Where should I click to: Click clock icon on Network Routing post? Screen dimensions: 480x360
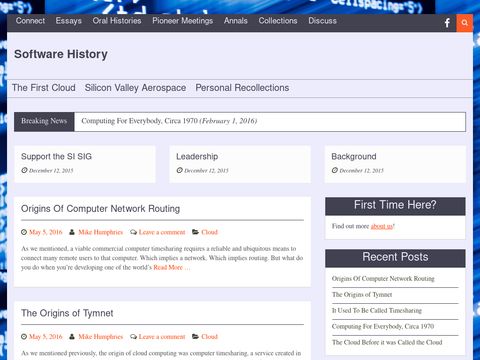24,232
